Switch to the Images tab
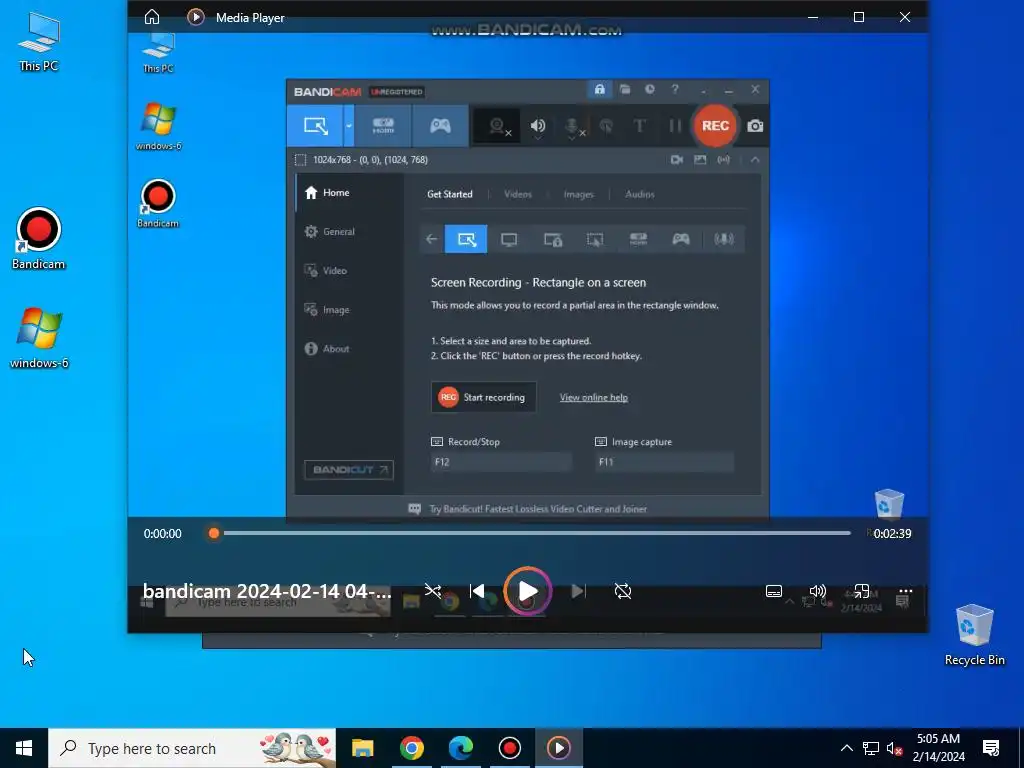Screen dimensions: 1024x768 tap(579, 194)
